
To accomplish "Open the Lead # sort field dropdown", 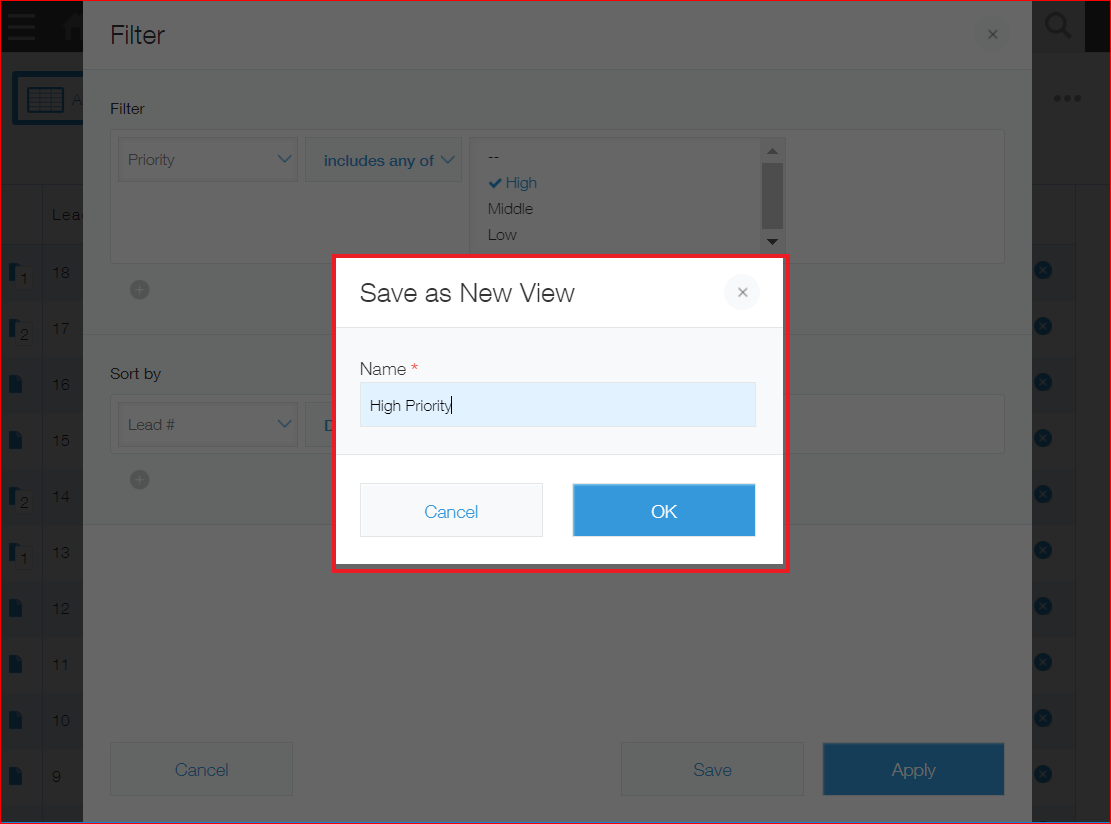I will coord(208,425).
